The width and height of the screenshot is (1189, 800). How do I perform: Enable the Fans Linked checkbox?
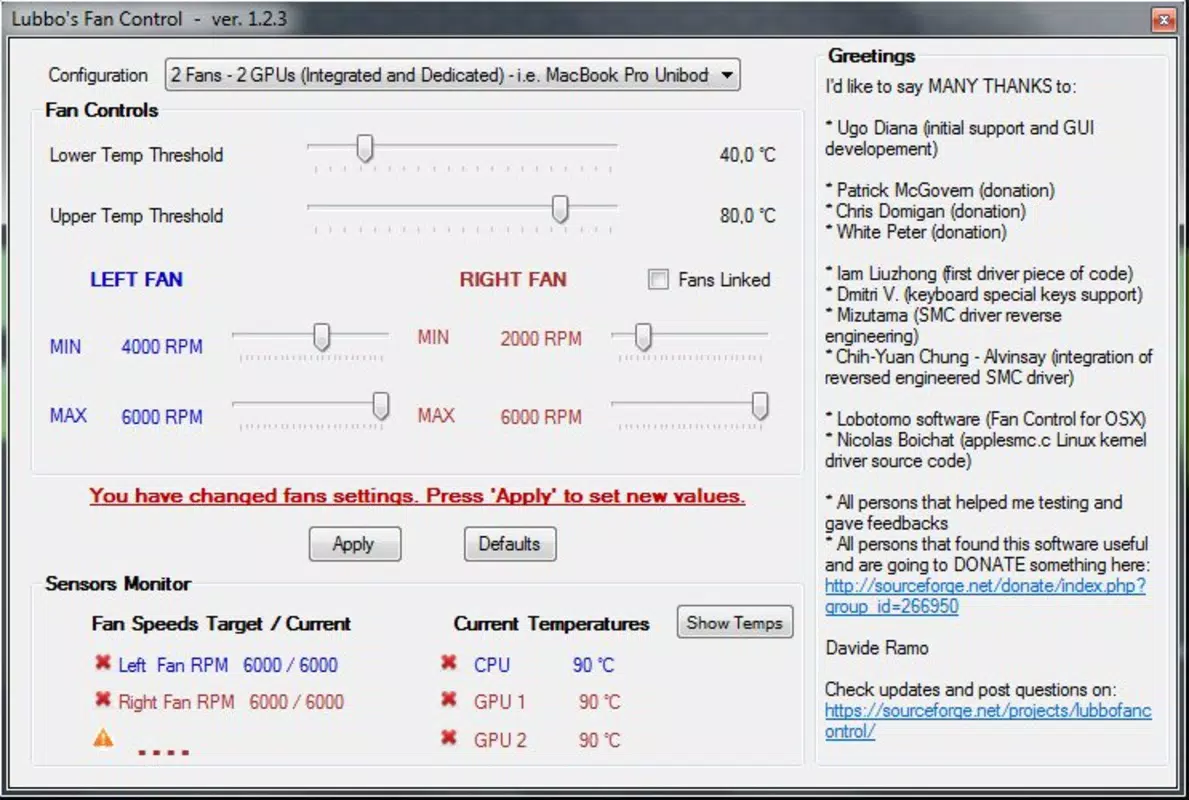[658, 279]
